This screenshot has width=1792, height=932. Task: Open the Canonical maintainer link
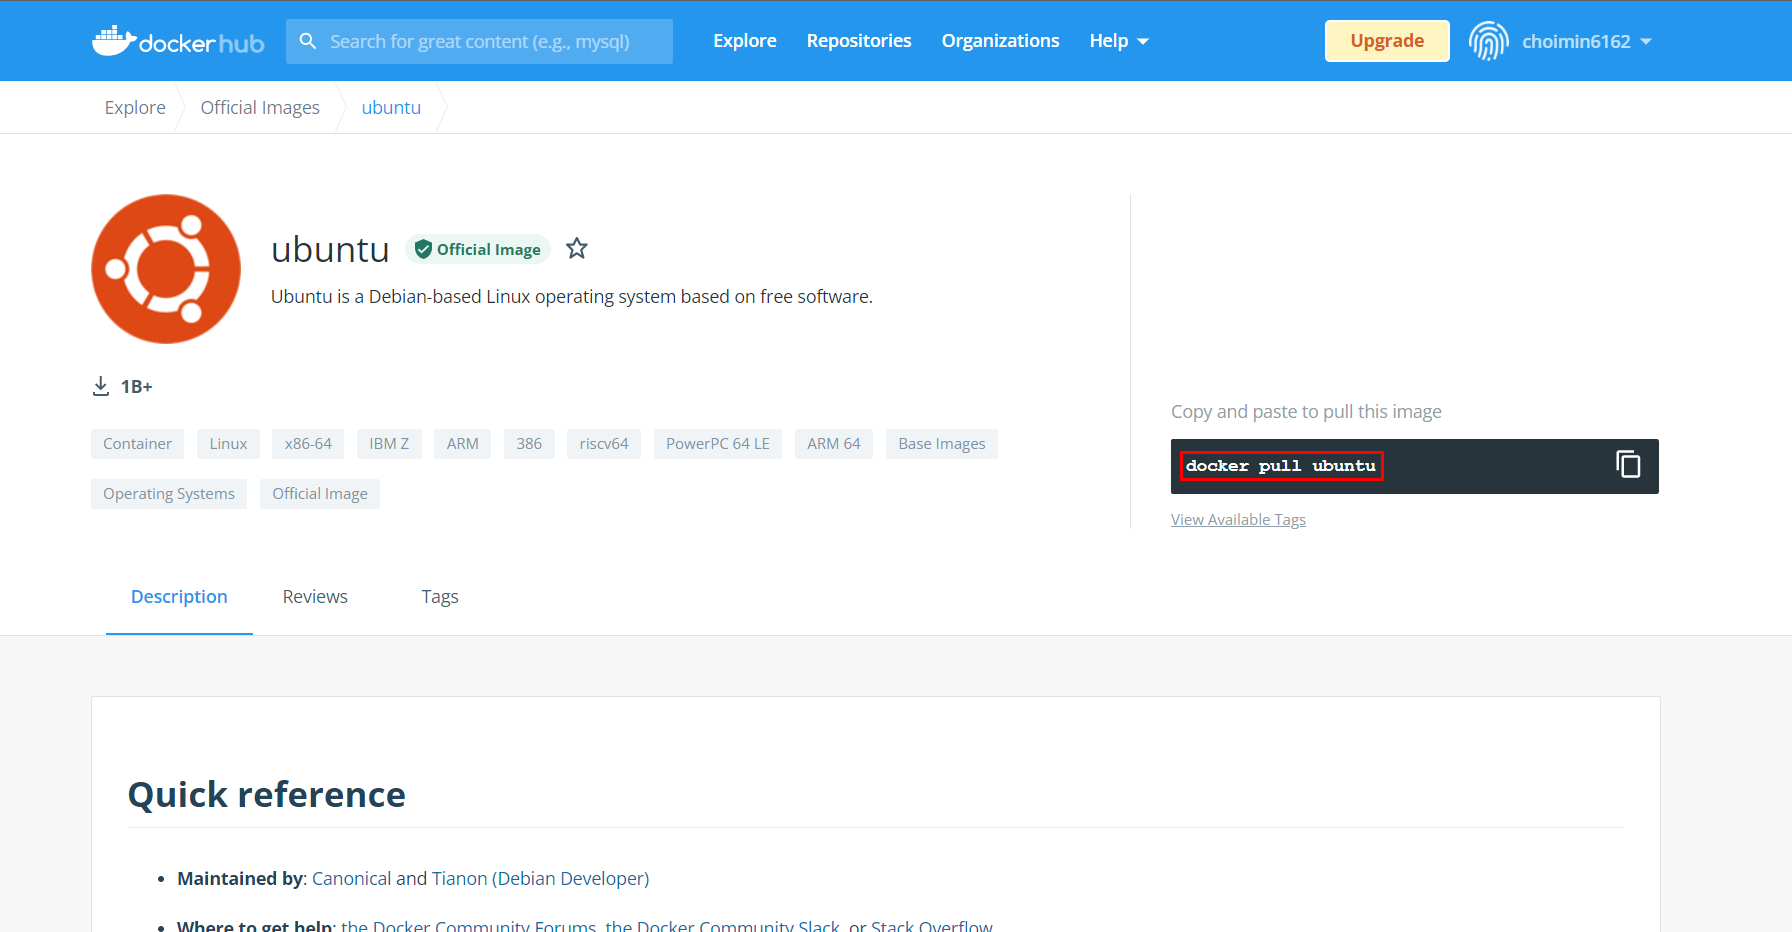click(351, 878)
